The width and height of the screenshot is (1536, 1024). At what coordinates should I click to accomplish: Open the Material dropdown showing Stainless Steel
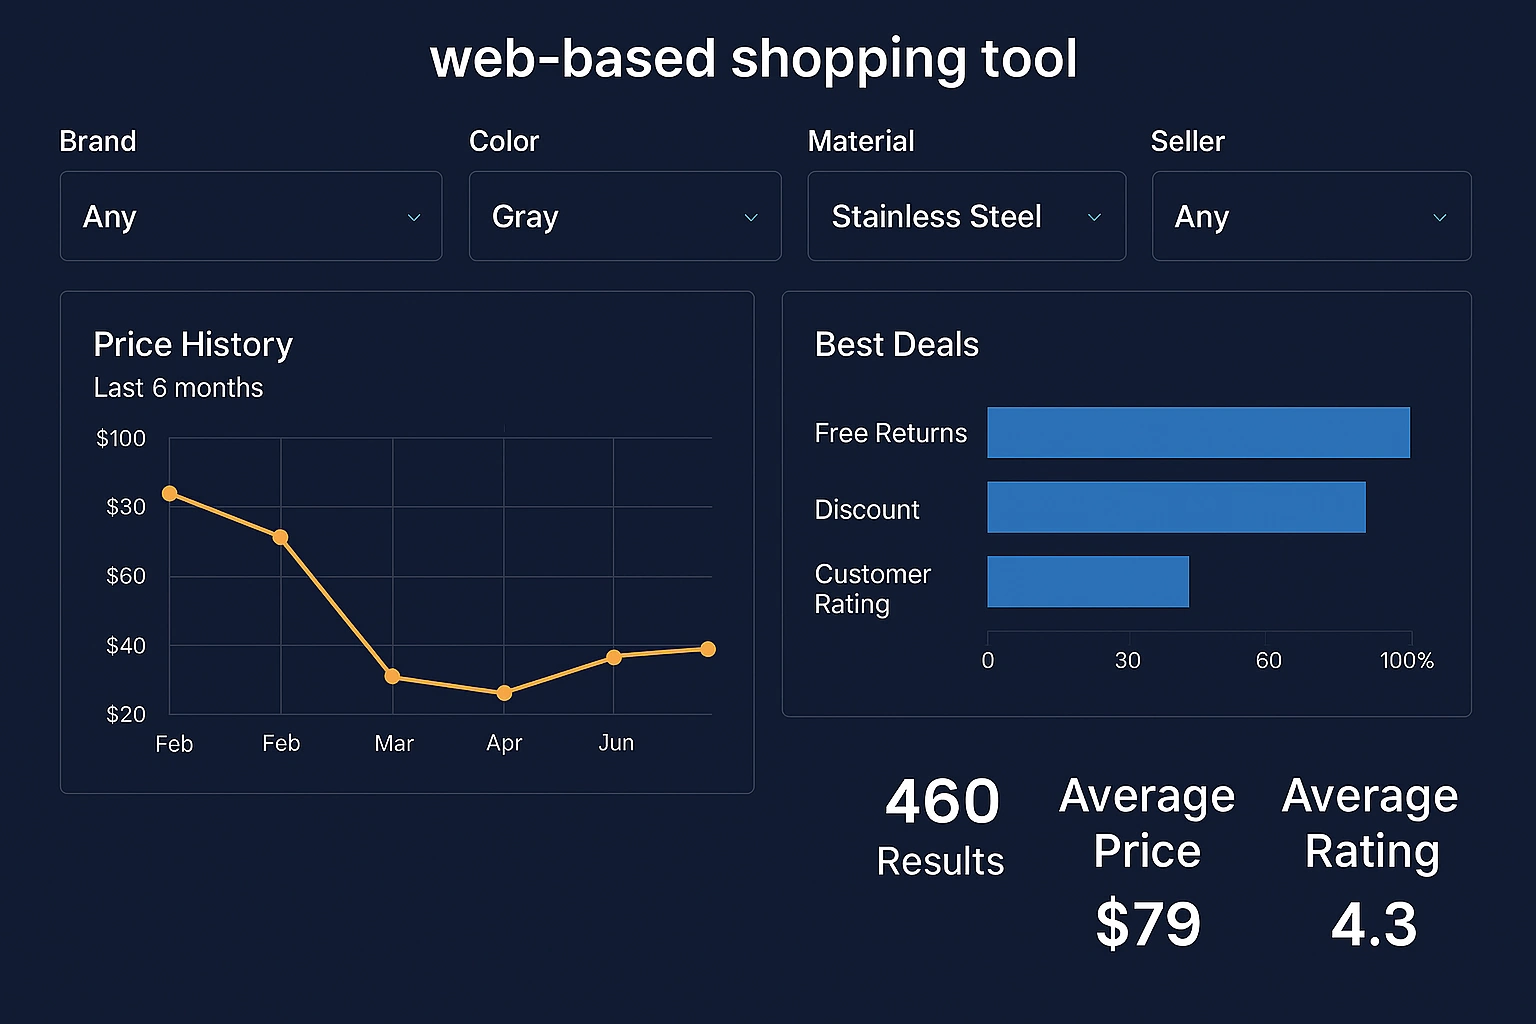coord(965,216)
